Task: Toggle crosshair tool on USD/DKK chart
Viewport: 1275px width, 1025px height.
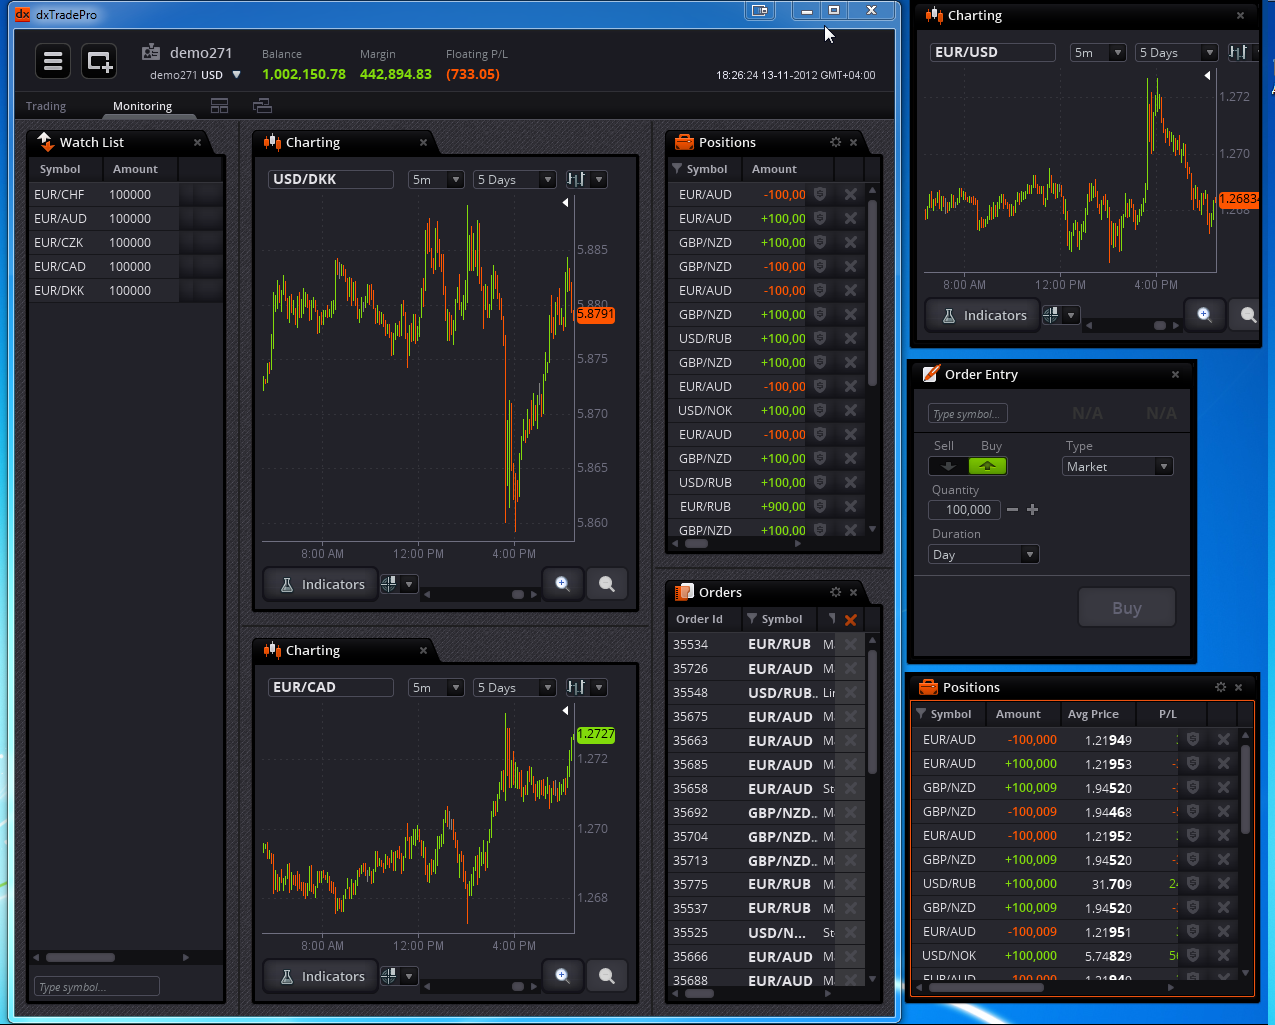Action: (390, 584)
